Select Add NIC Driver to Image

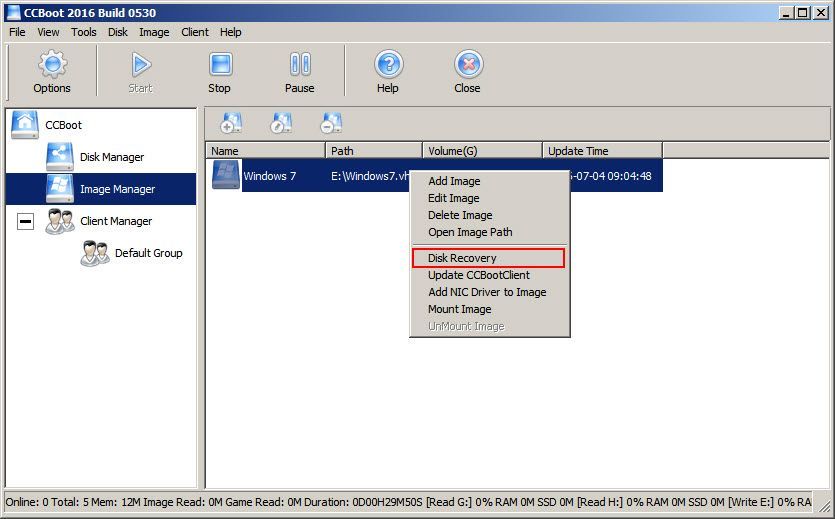pyautogui.click(x=489, y=292)
